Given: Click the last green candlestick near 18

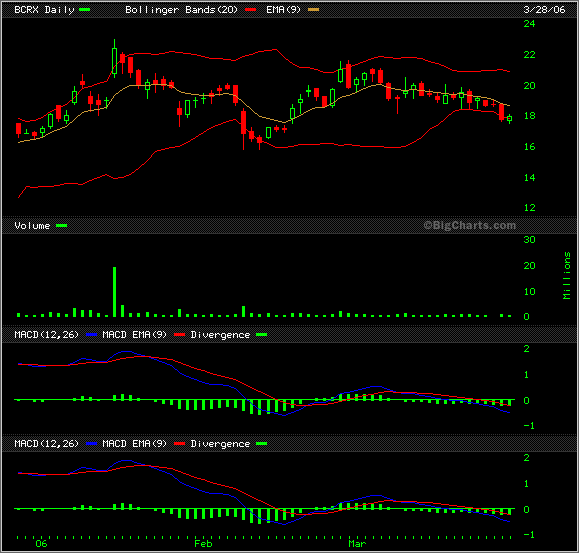Looking at the screenshot, I should click(x=510, y=118).
